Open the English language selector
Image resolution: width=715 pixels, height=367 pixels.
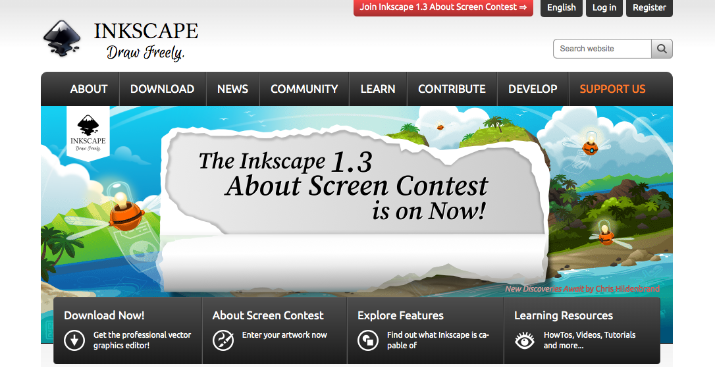coord(561,8)
